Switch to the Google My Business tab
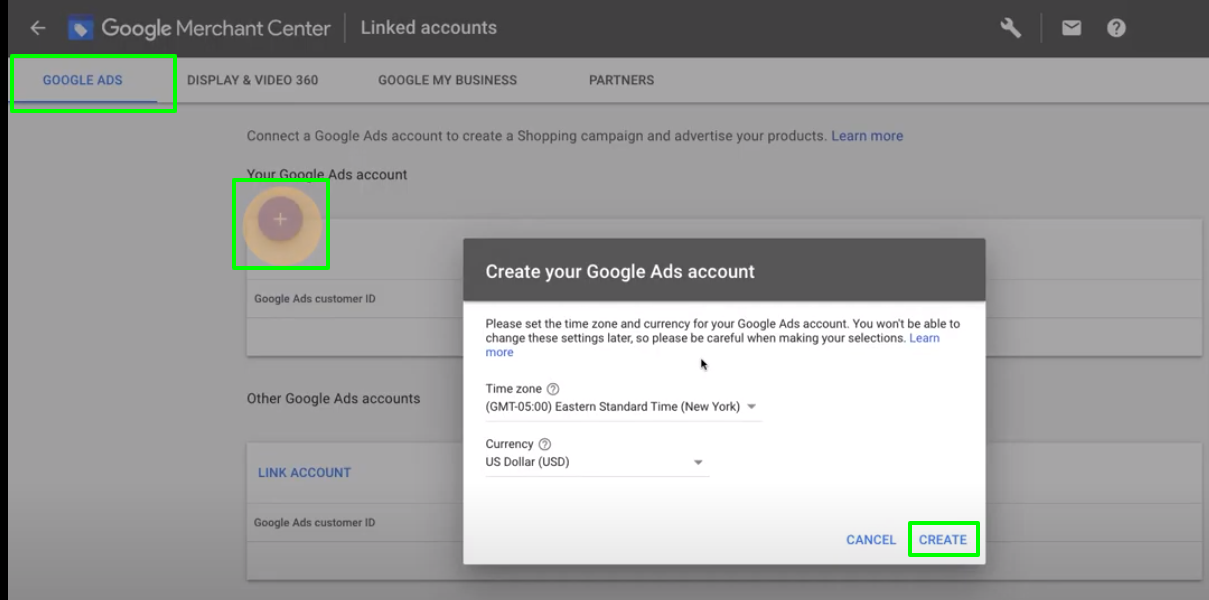The image size is (1209, 600). pos(447,80)
